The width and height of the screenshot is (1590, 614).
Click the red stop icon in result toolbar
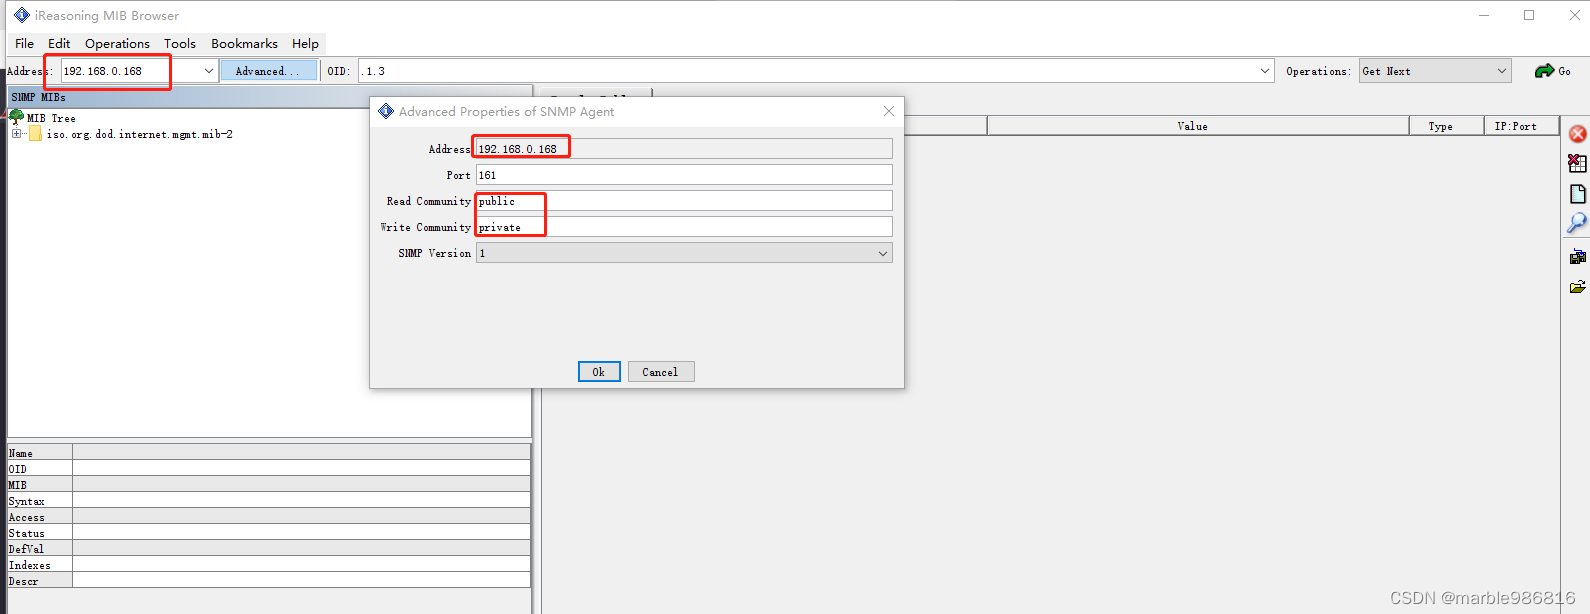tap(1578, 134)
